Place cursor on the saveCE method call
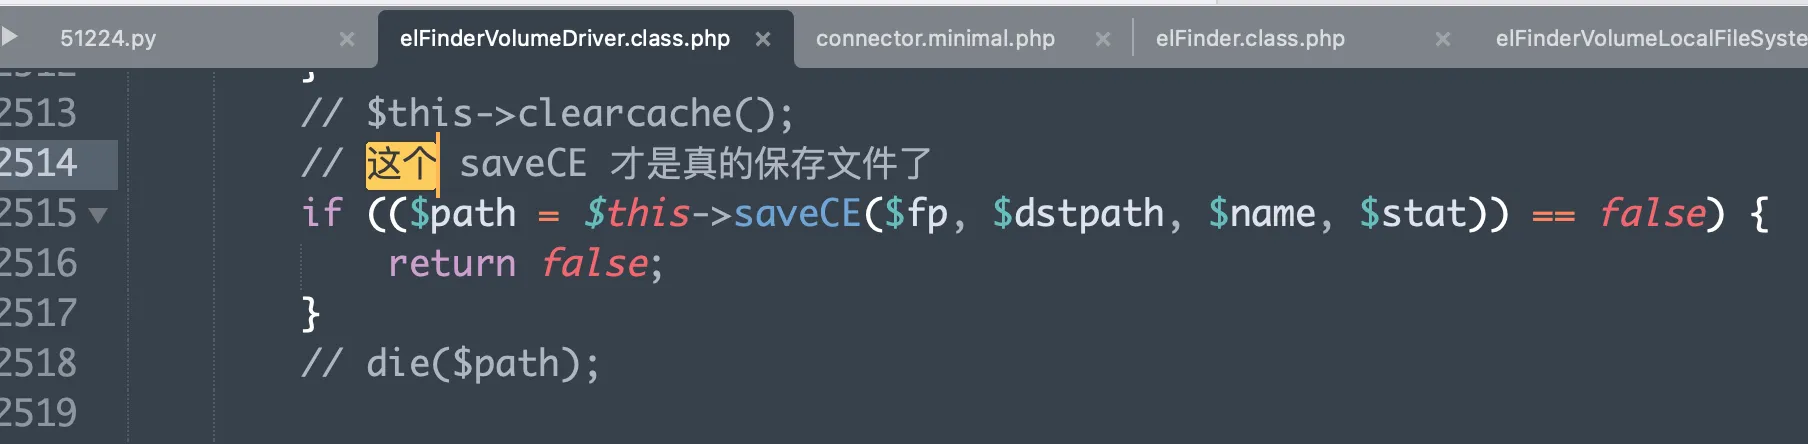This screenshot has height=444, width=1808. [797, 213]
